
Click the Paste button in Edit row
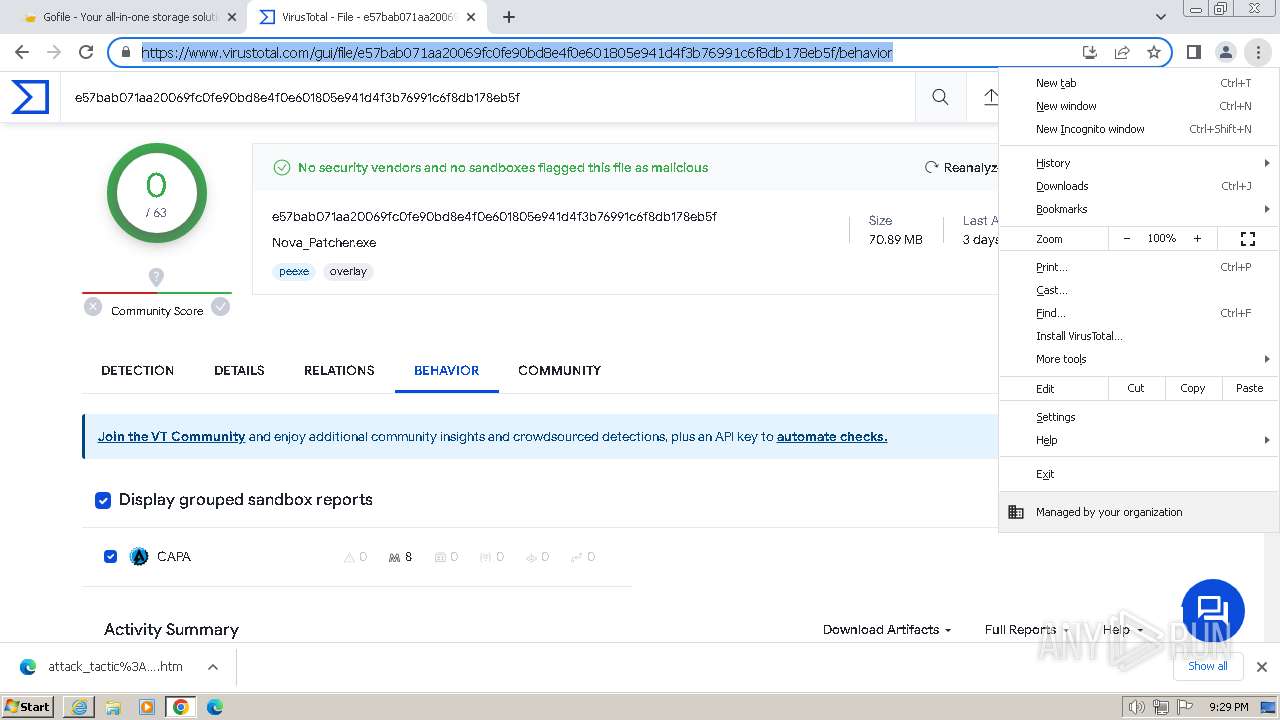(1249, 388)
